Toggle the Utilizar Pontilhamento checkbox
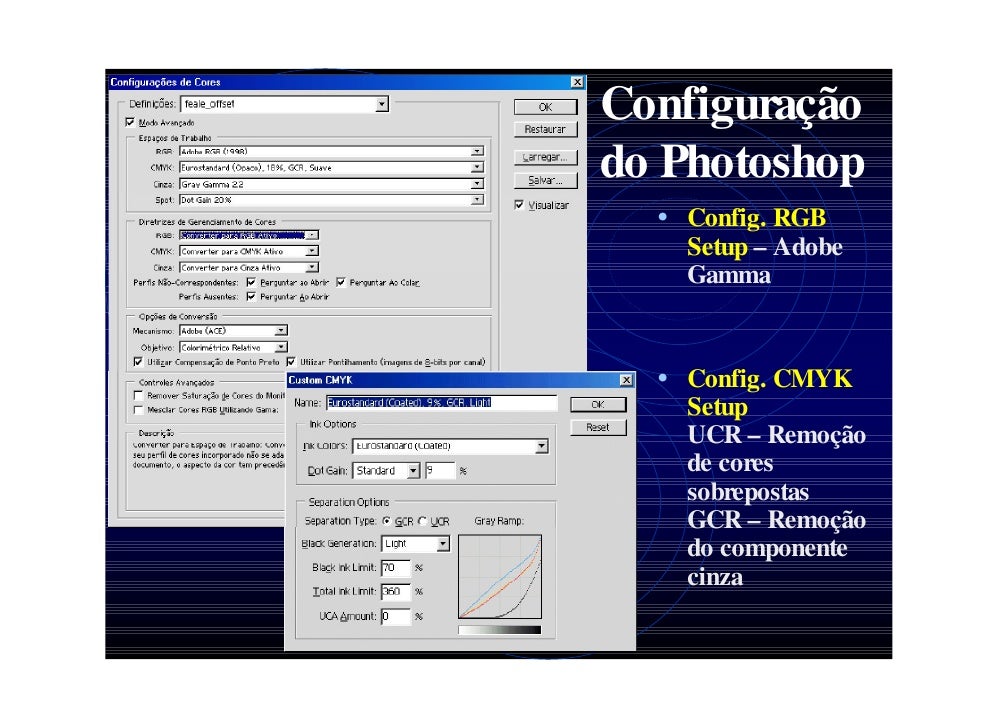The width and height of the screenshot is (998, 728). (x=291, y=362)
